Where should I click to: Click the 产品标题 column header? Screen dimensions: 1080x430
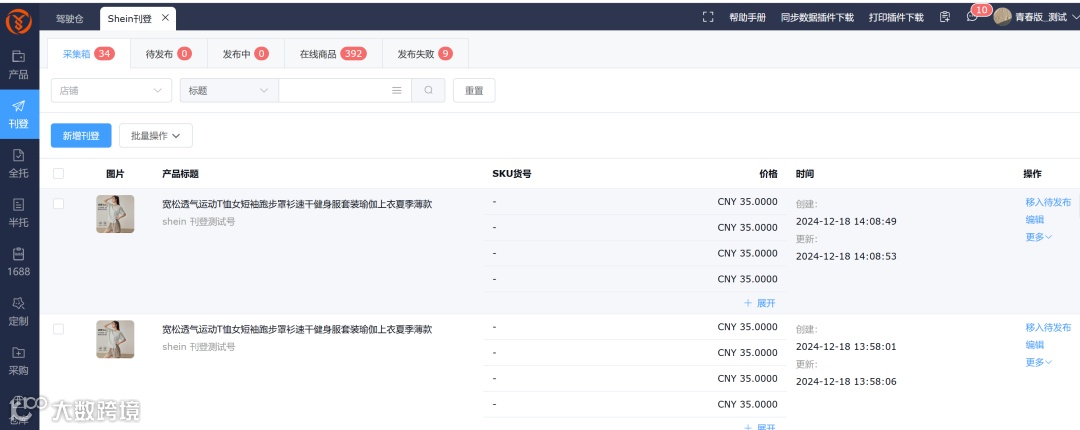point(180,174)
